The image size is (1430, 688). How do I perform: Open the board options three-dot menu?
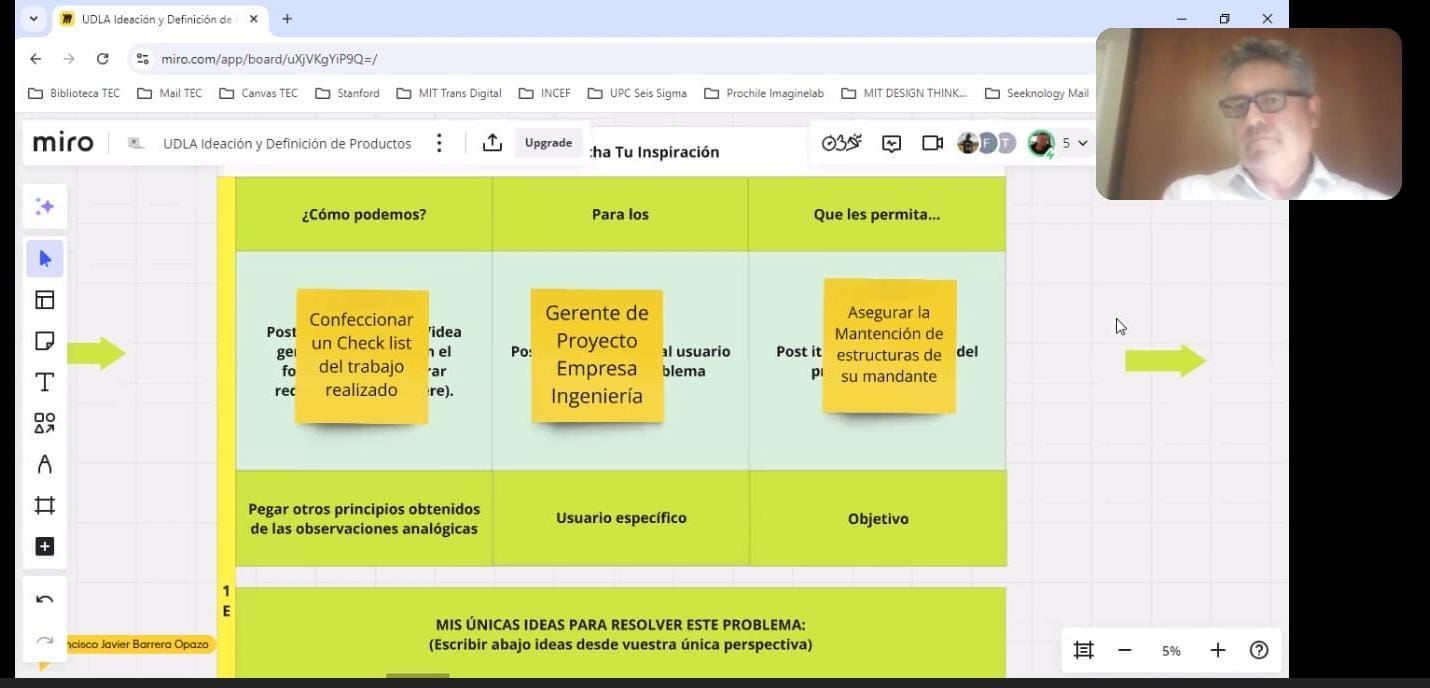tap(439, 143)
